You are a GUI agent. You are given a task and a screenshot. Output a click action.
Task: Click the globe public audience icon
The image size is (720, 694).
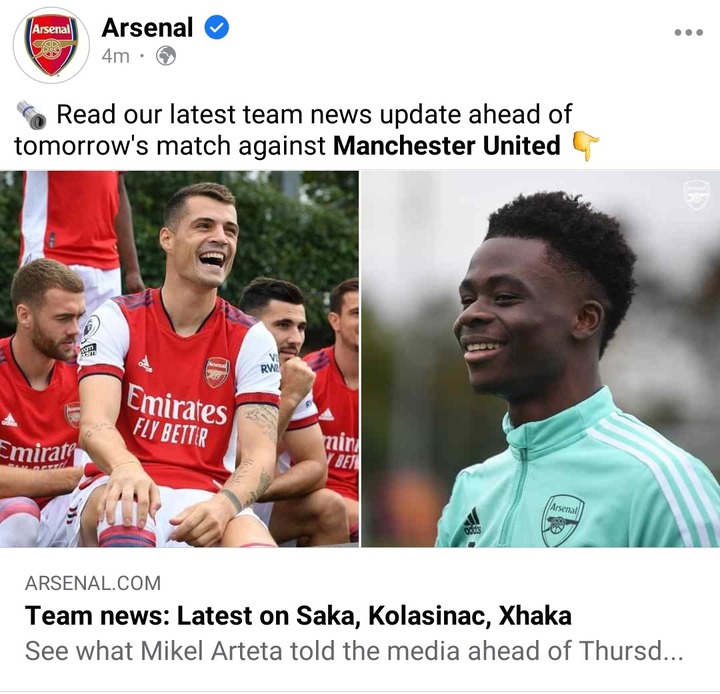[166, 56]
